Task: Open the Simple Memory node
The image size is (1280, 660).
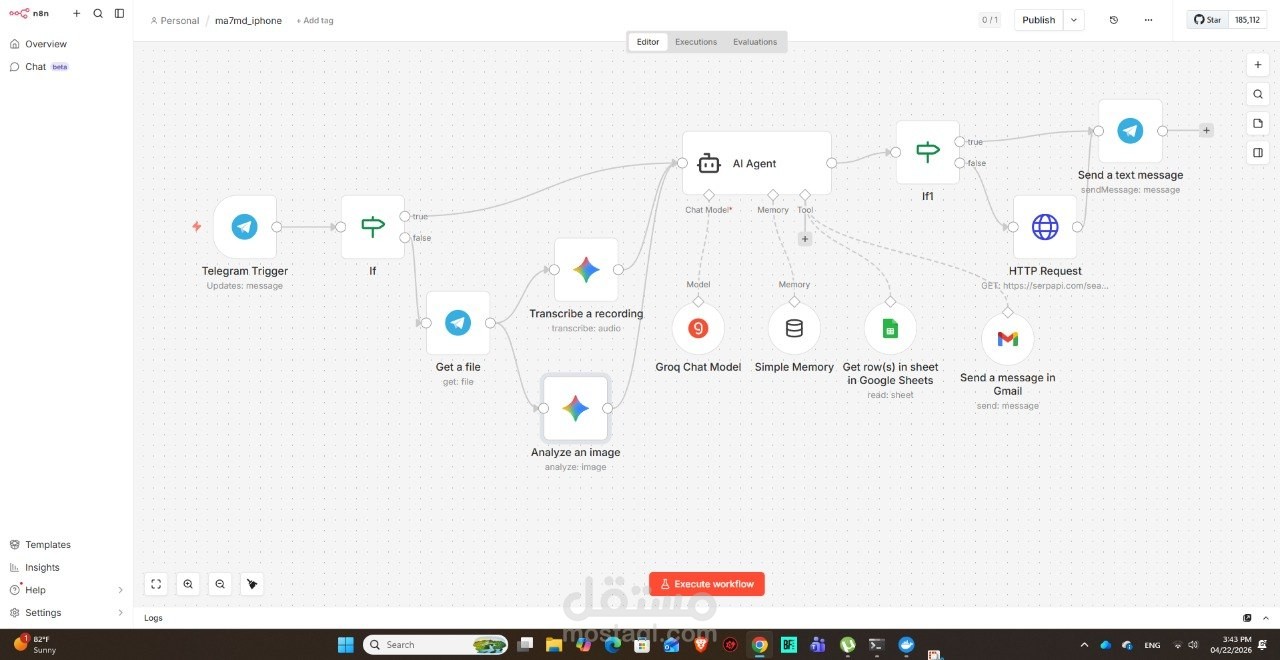Action: click(x=794, y=328)
